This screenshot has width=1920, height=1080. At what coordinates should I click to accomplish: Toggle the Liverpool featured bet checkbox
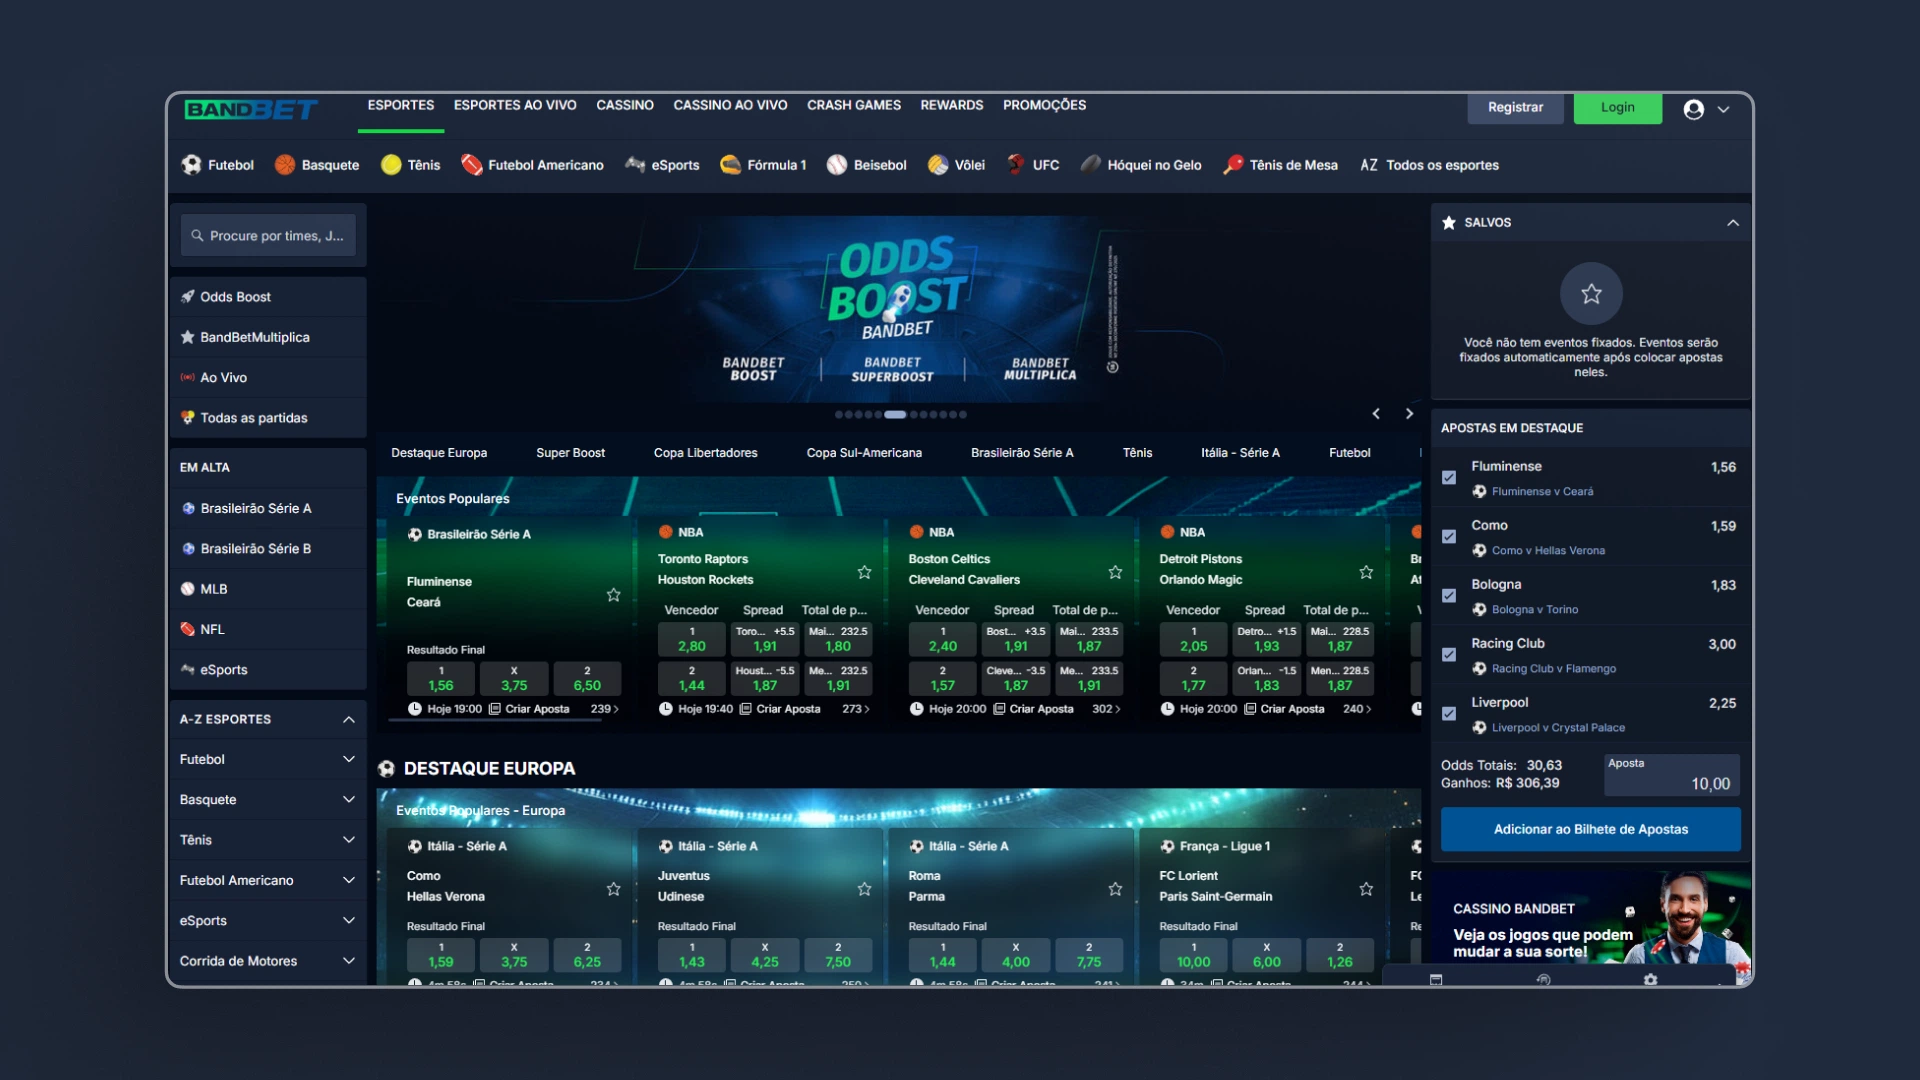point(1449,714)
